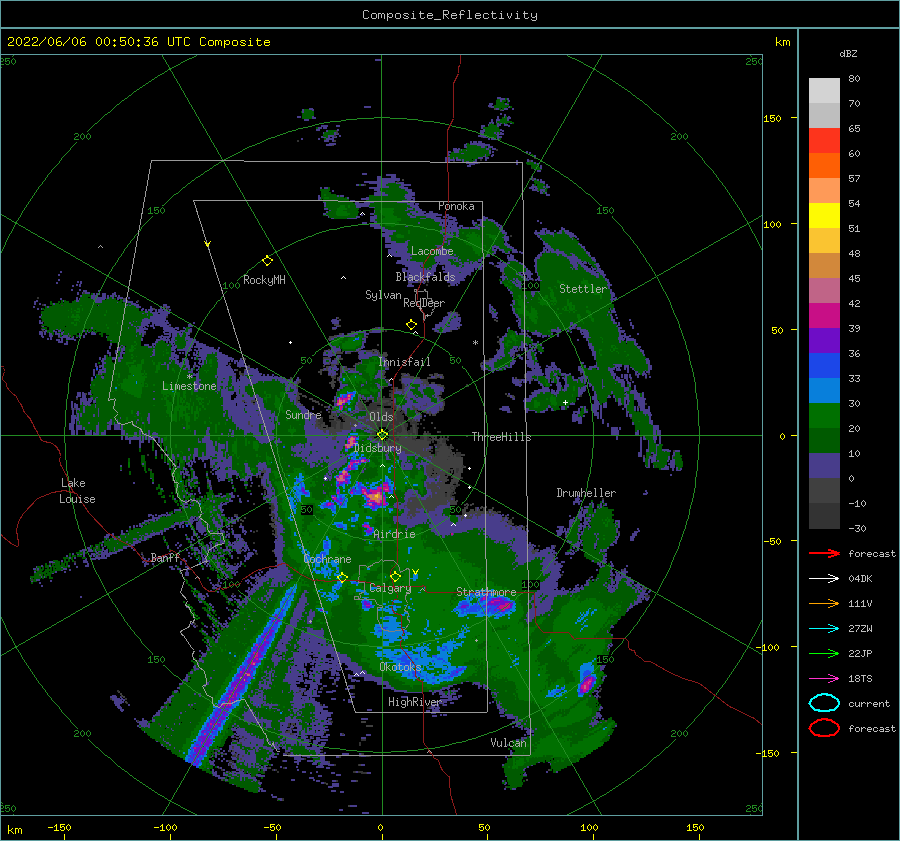
Task: Click the 80 value in dBZ legend
Action: [854, 78]
